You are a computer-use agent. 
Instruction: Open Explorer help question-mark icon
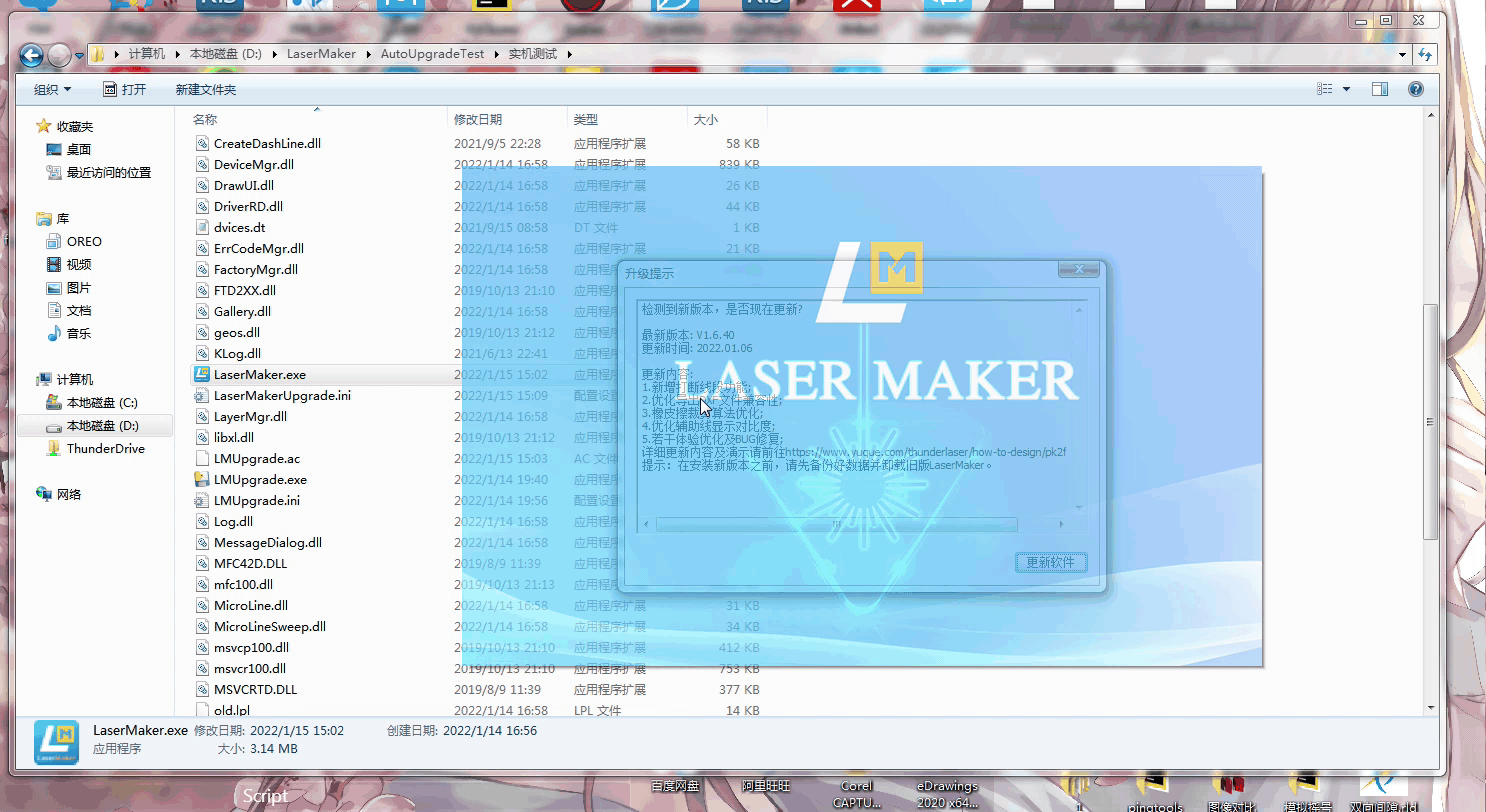click(x=1416, y=89)
